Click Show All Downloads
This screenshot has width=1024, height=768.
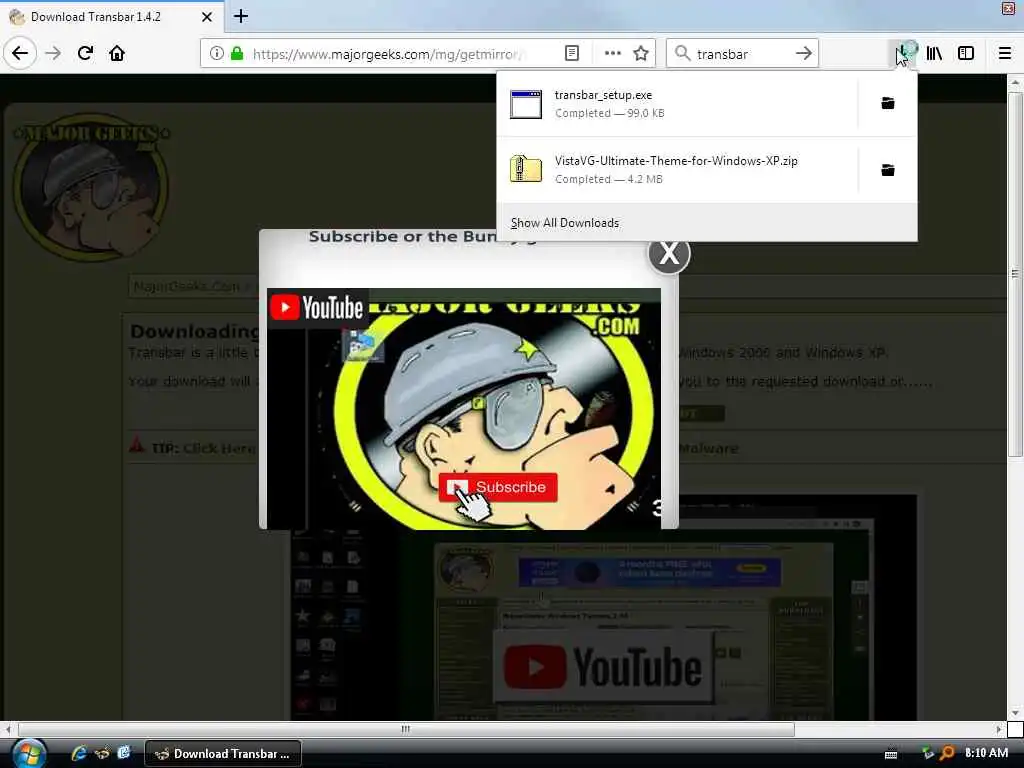[x=565, y=223]
